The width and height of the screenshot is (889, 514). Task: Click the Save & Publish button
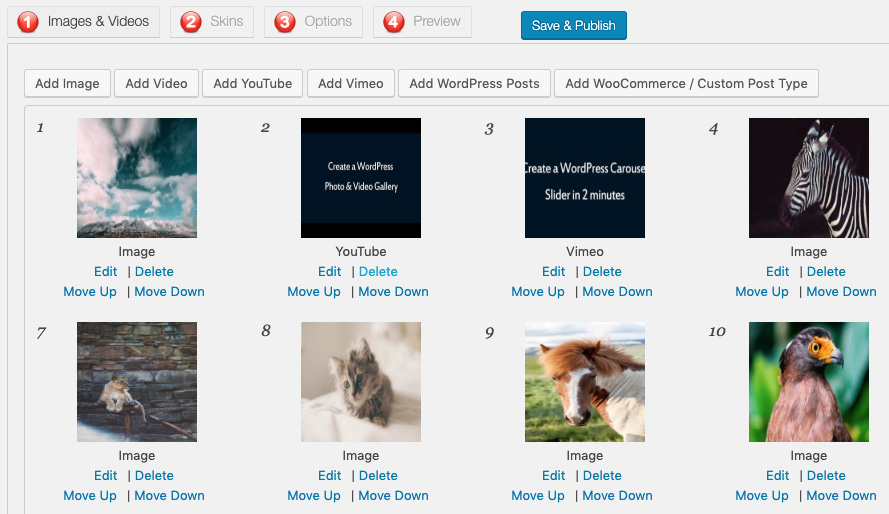tap(574, 26)
